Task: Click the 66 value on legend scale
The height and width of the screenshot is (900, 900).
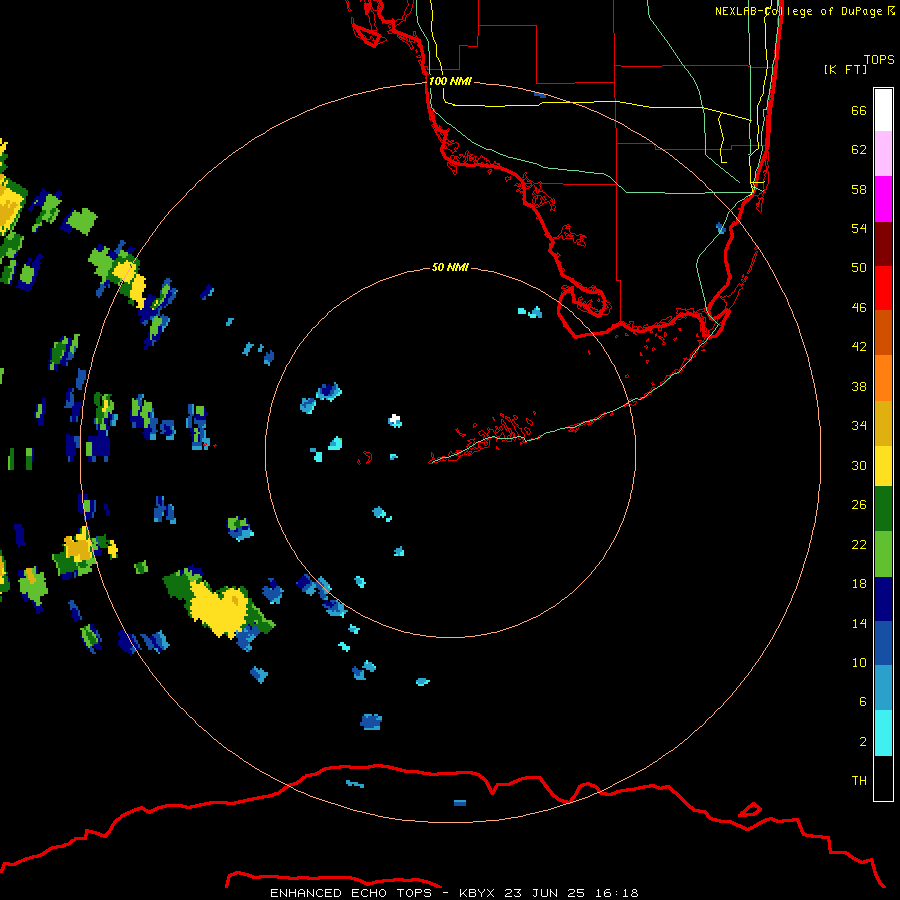Action: 859,110
